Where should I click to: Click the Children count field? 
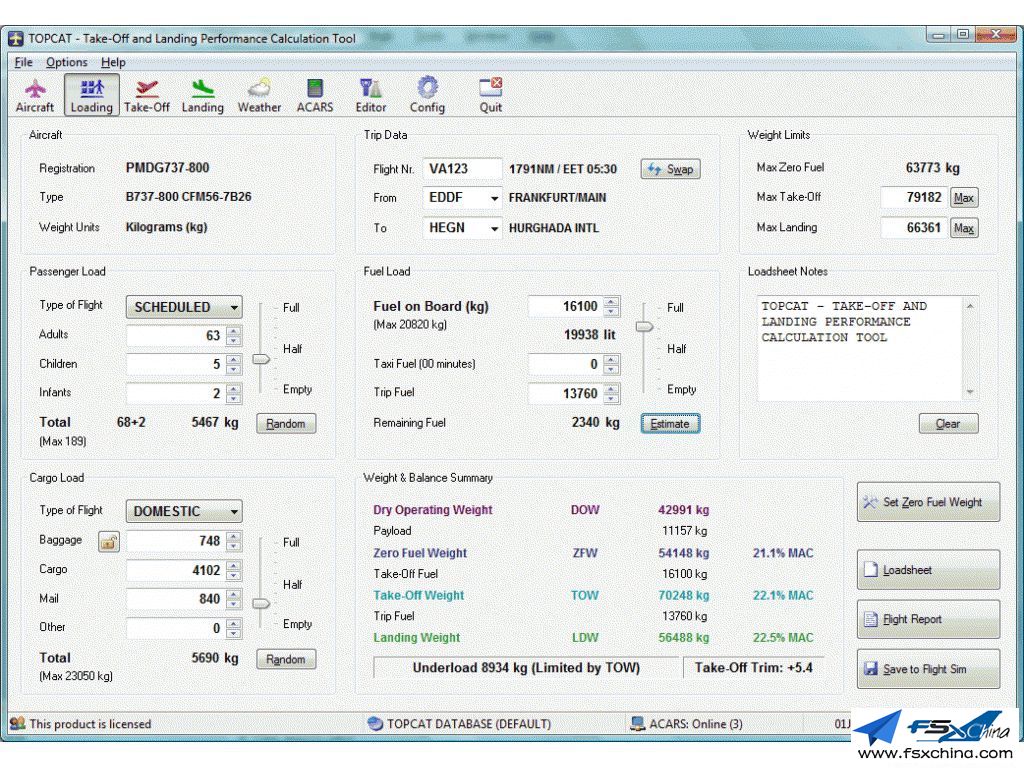(x=175, y=364)
